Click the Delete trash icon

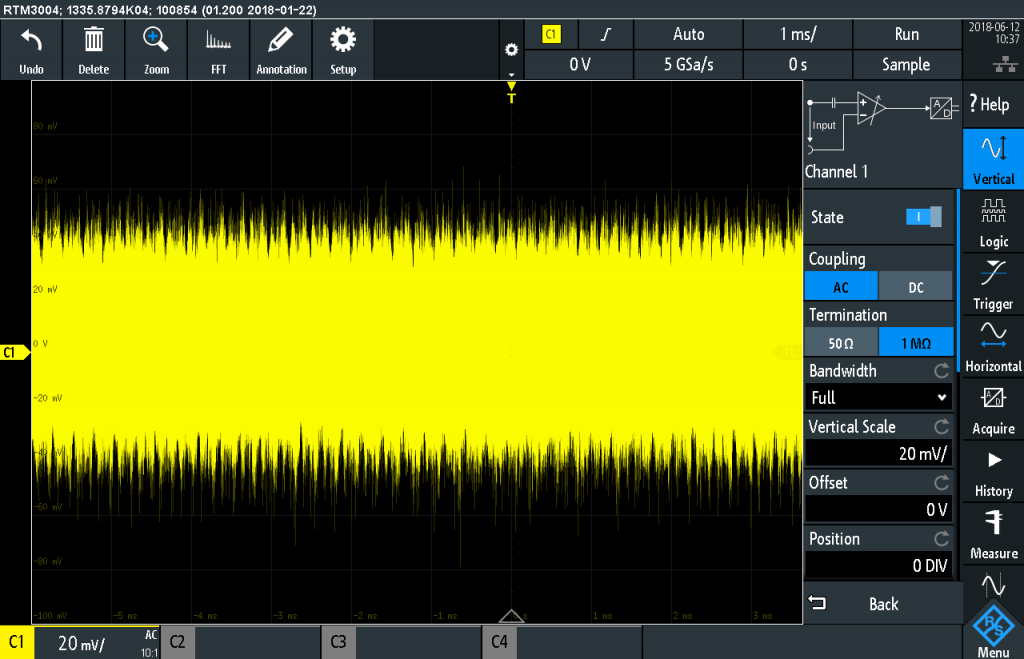click(x=93, y=42)
